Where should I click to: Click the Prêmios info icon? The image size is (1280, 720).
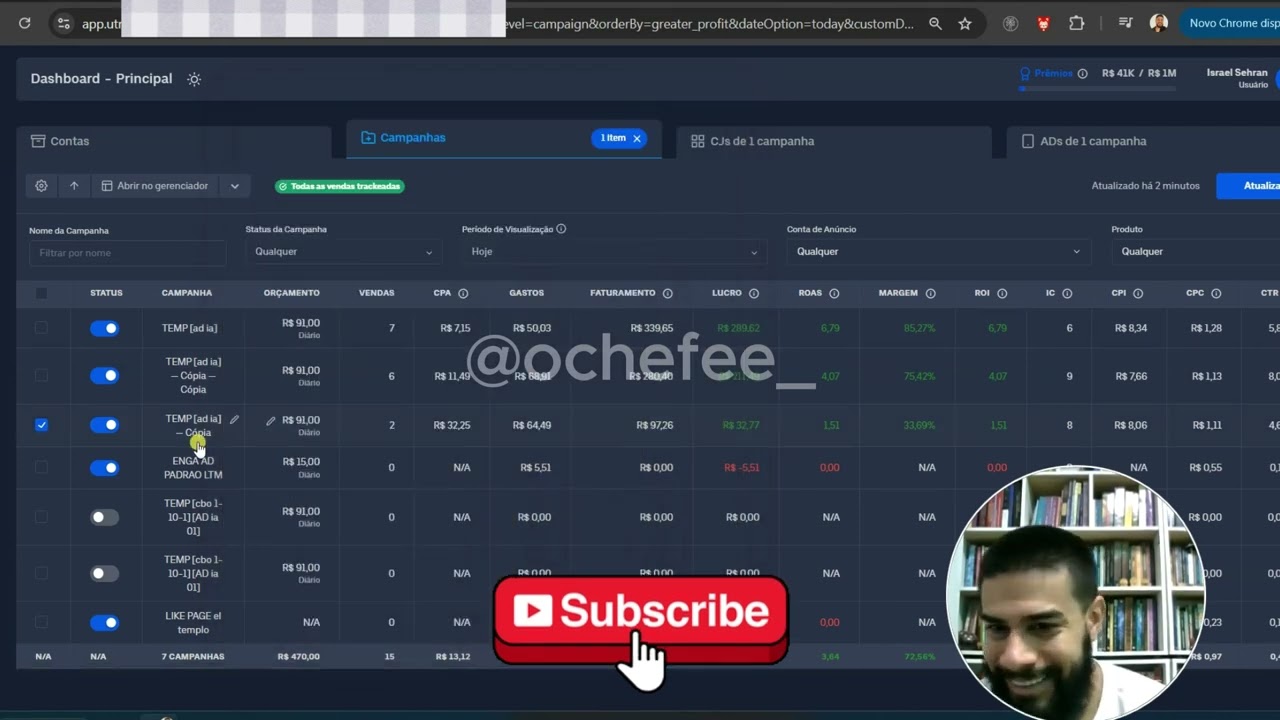(1082, 73)
